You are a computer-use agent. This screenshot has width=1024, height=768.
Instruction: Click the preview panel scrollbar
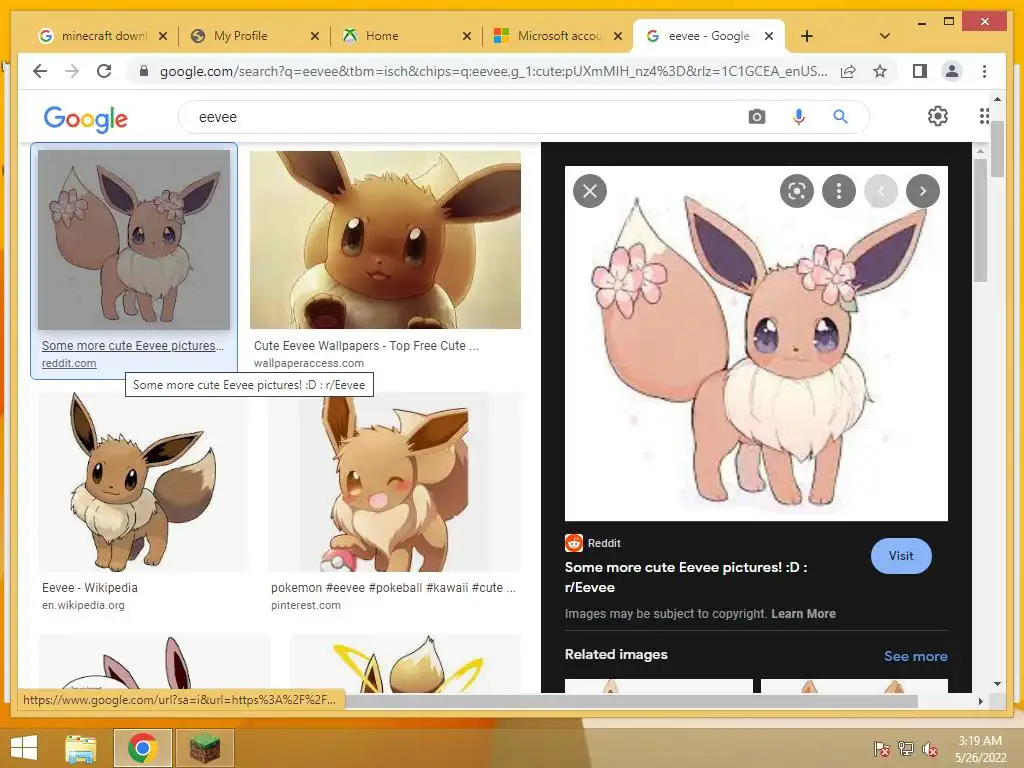(x=980, y=219)
